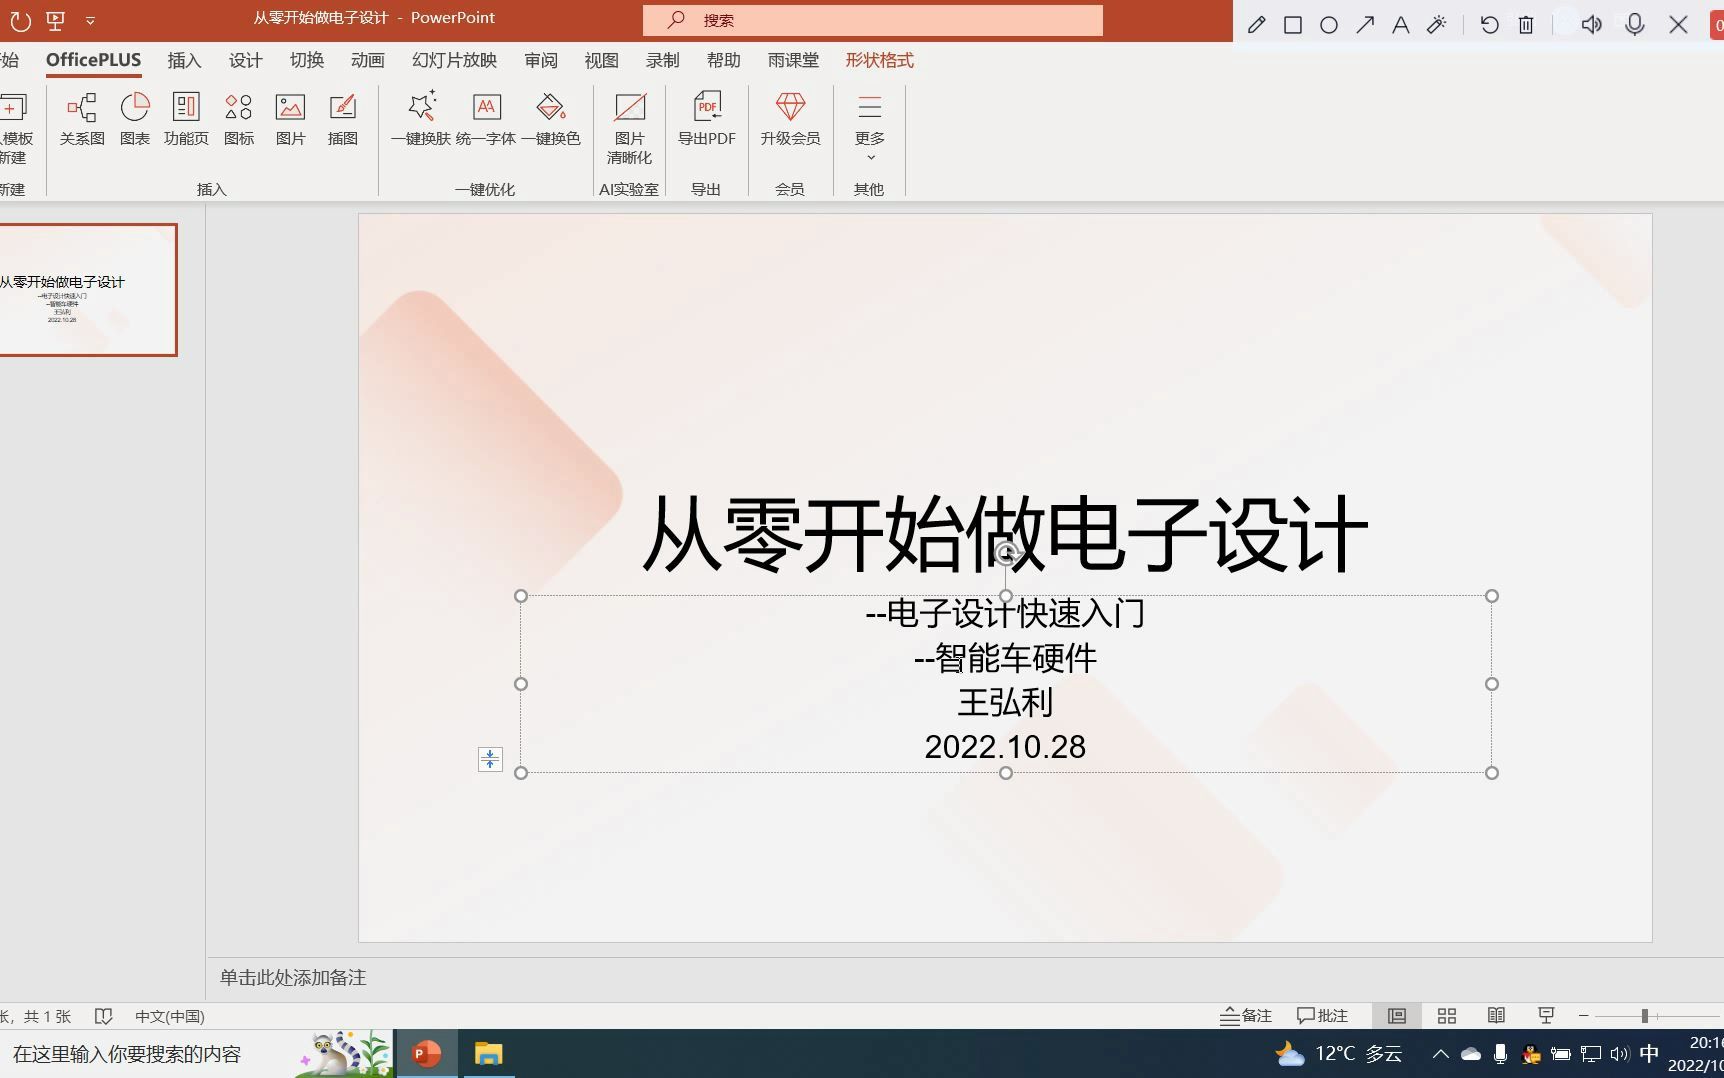Click the spell check icon in status bar

pos(103,1016)
